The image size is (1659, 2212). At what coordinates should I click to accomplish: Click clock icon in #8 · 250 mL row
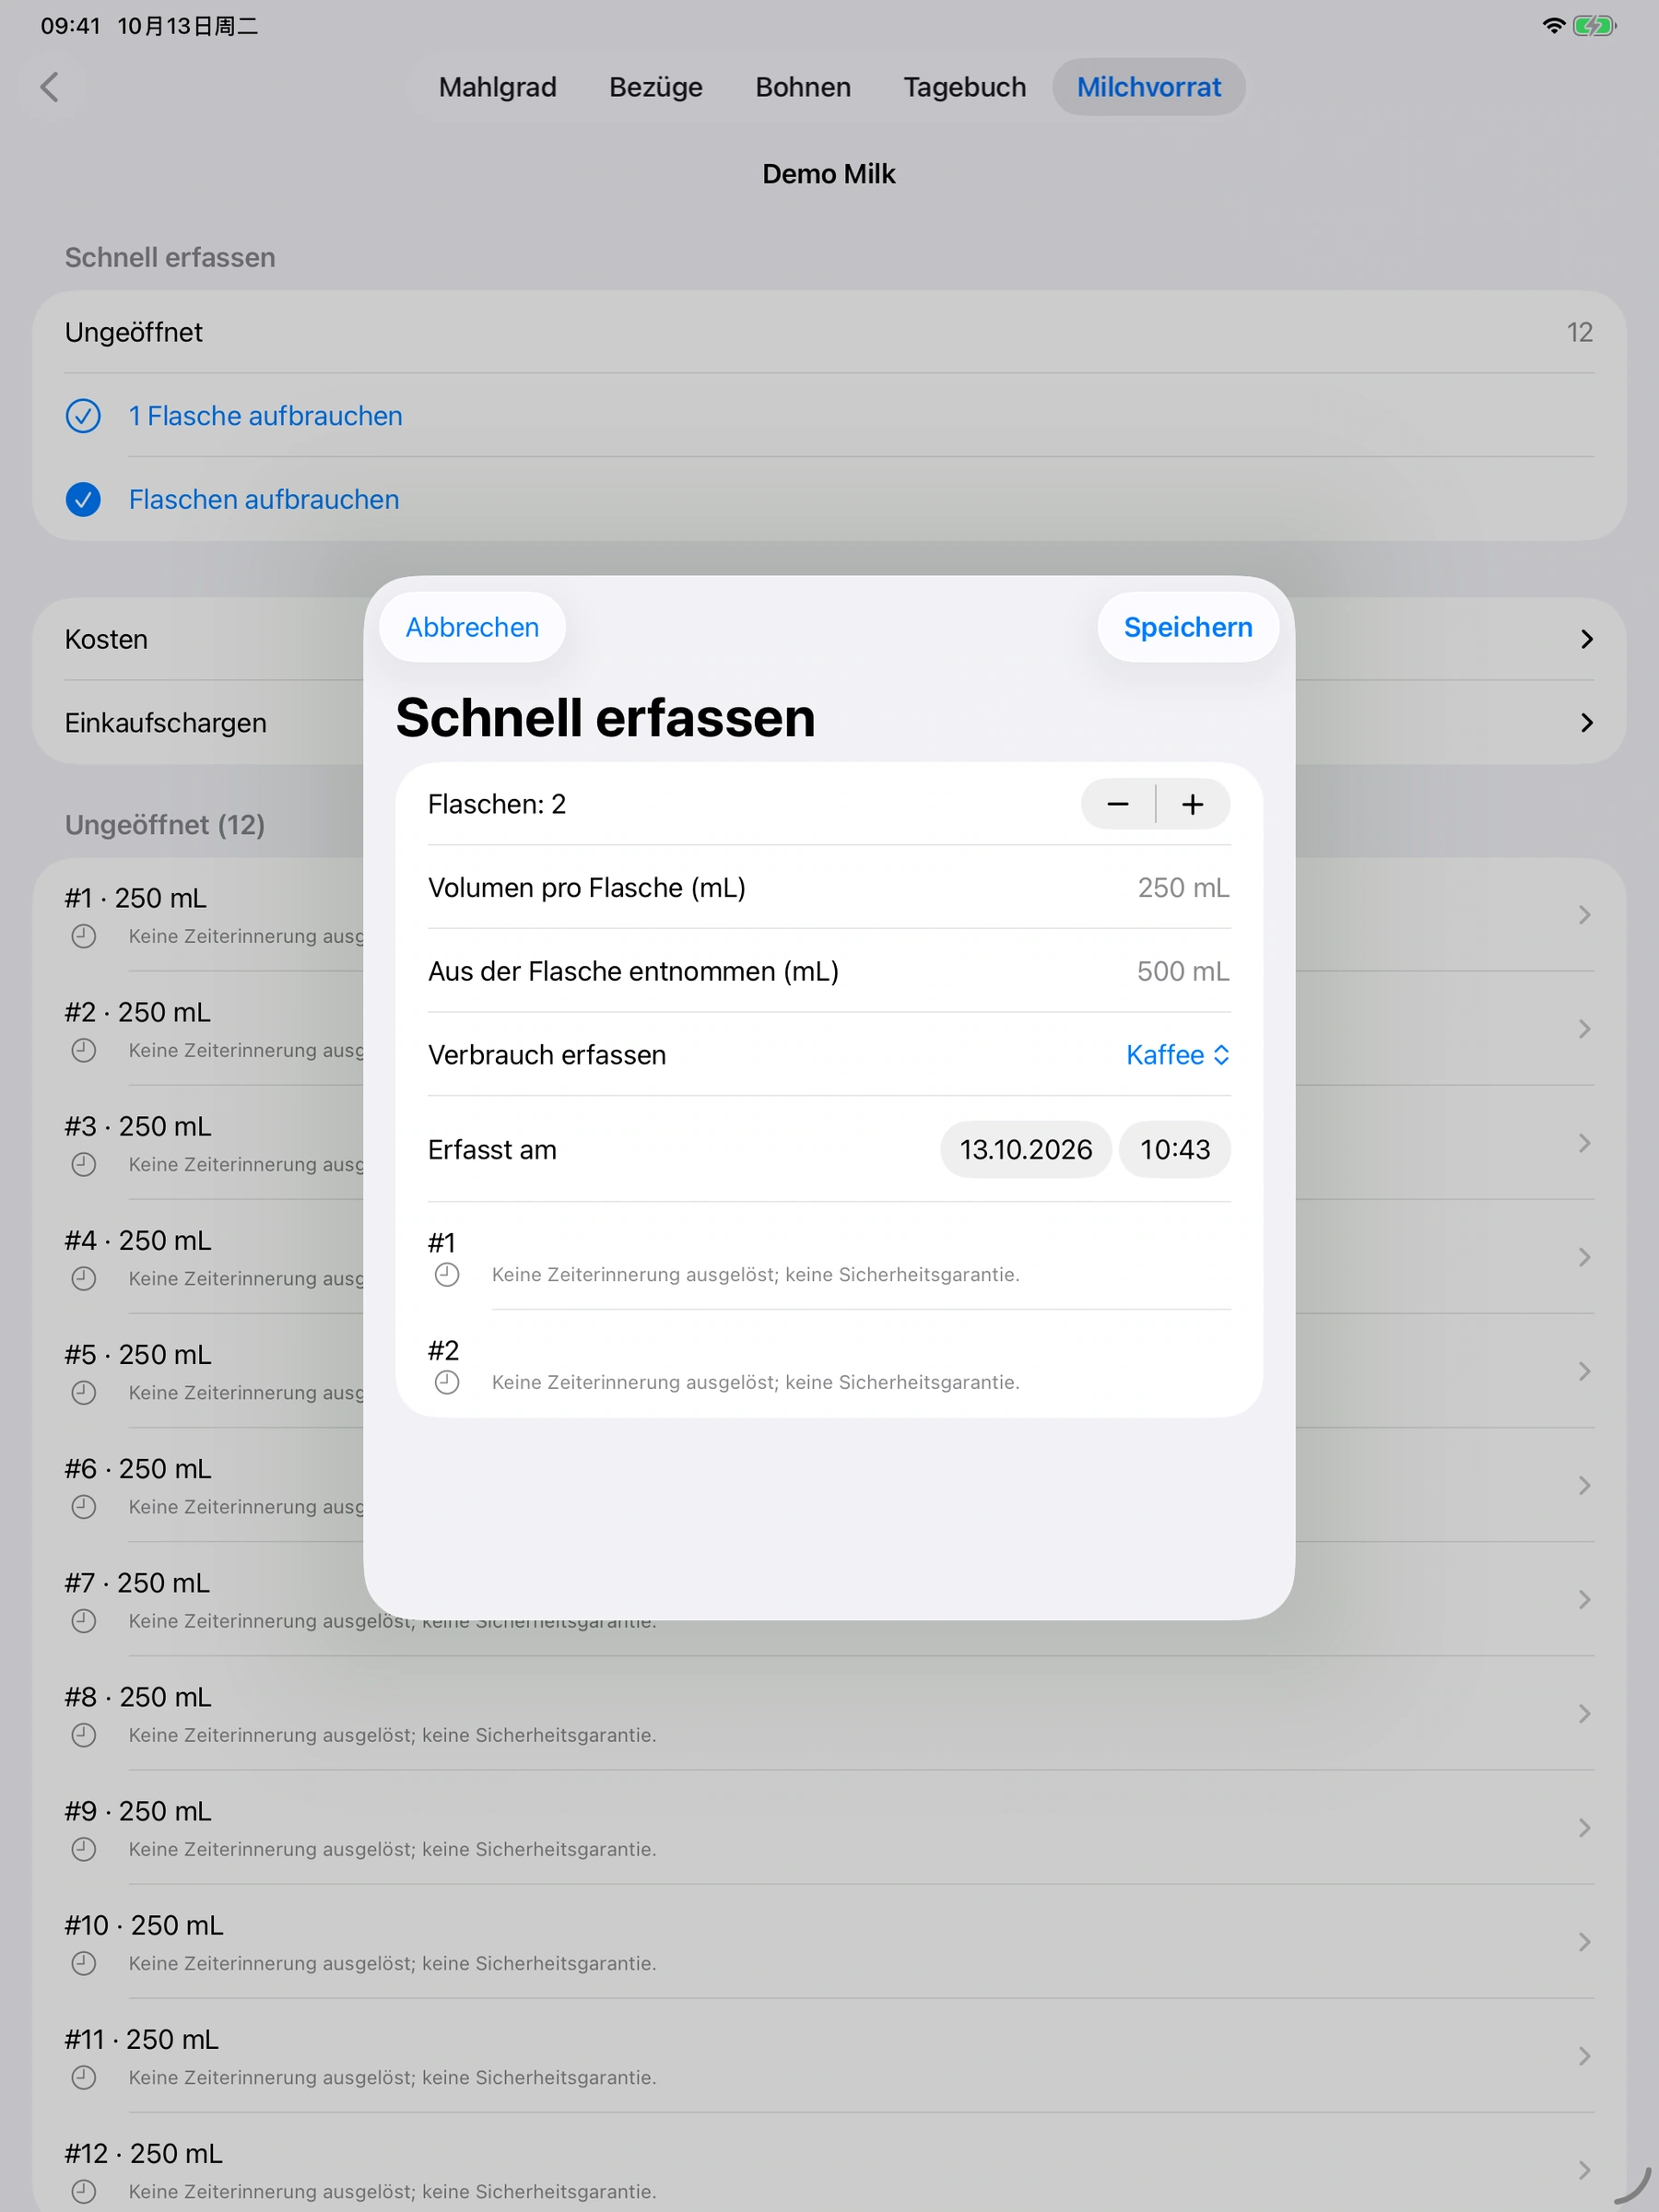click(84, 1735)
